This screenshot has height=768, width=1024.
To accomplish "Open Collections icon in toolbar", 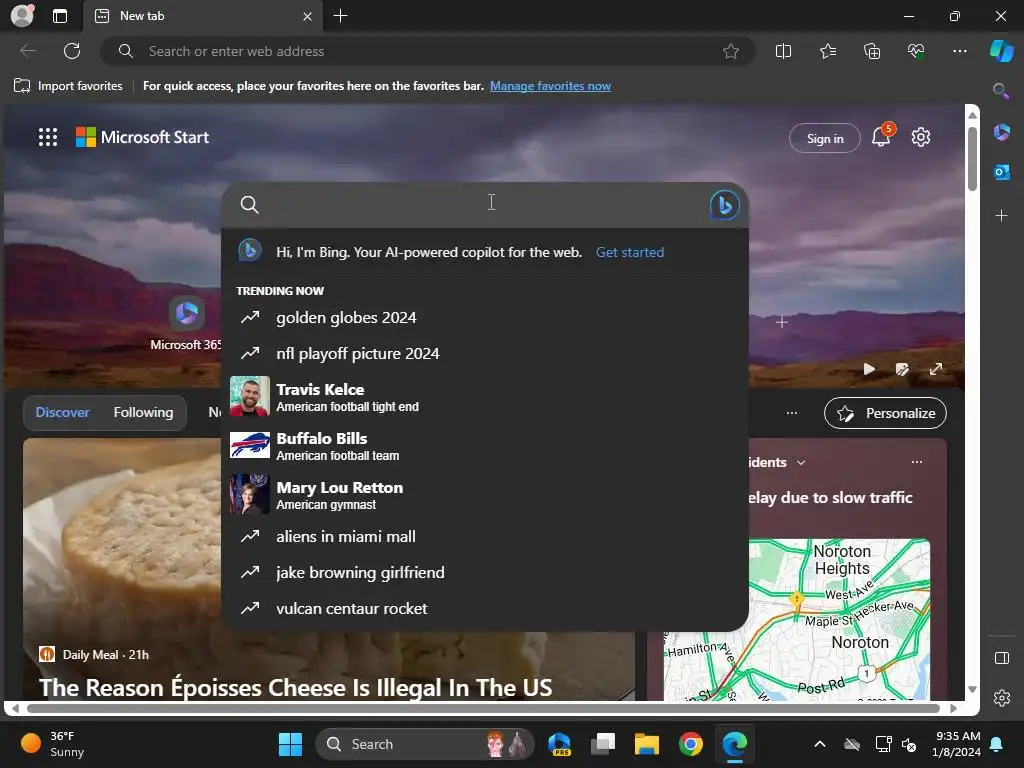I will [x=872, y=51].
